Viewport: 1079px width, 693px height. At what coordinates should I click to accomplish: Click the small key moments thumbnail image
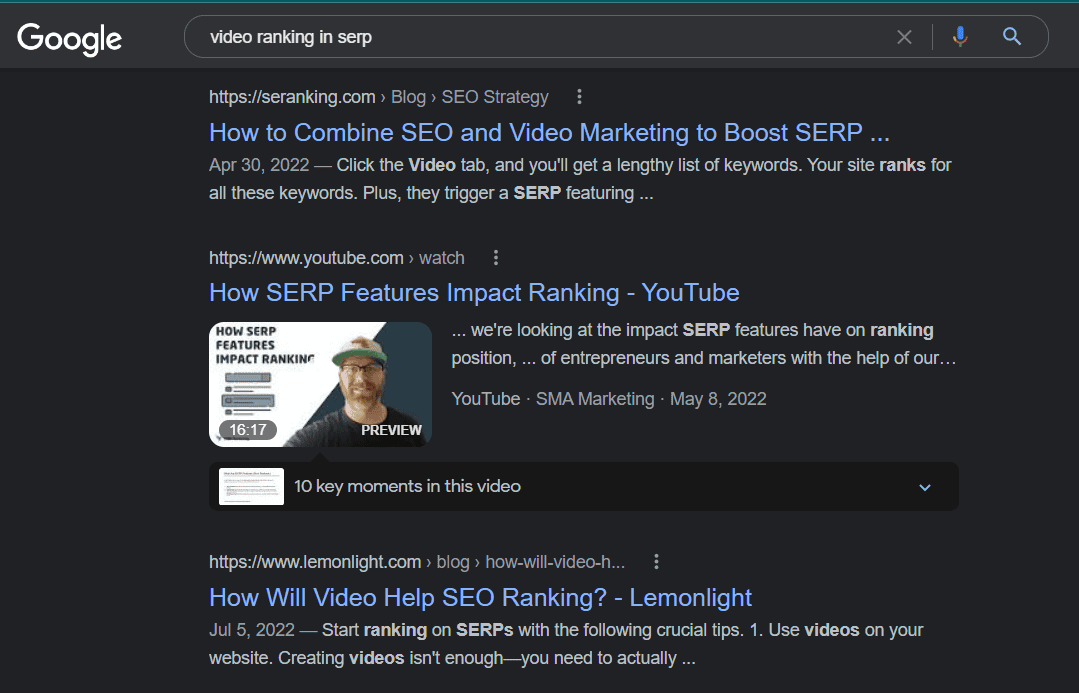pyautogui.click(x=251, y=487)
